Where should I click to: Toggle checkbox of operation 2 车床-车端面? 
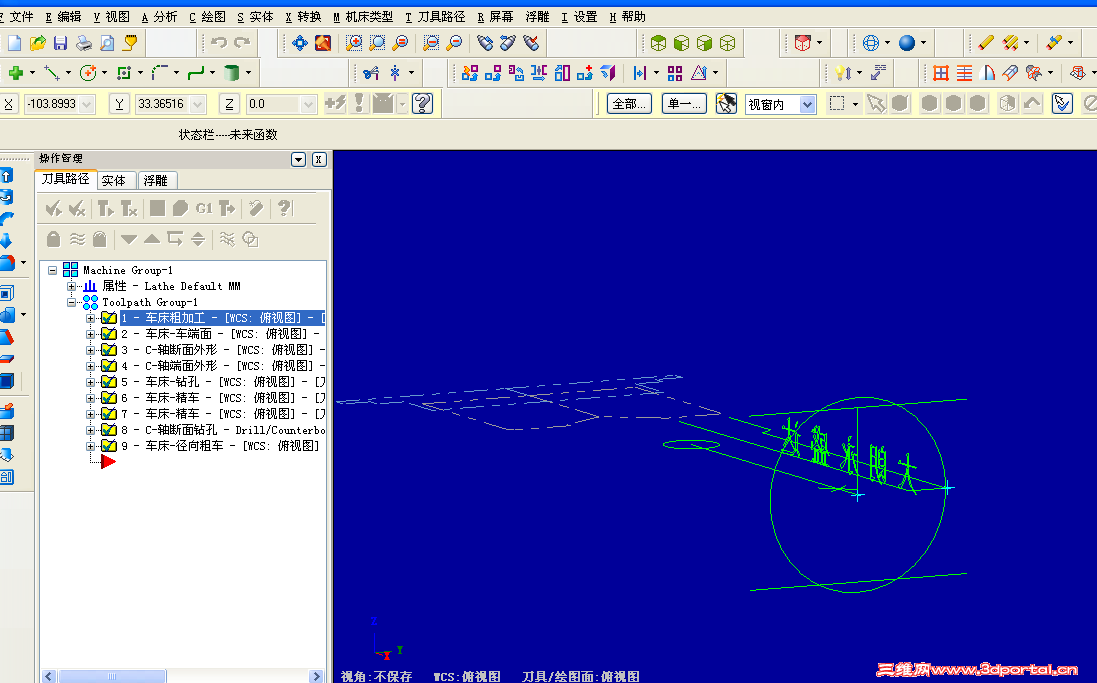108,334
